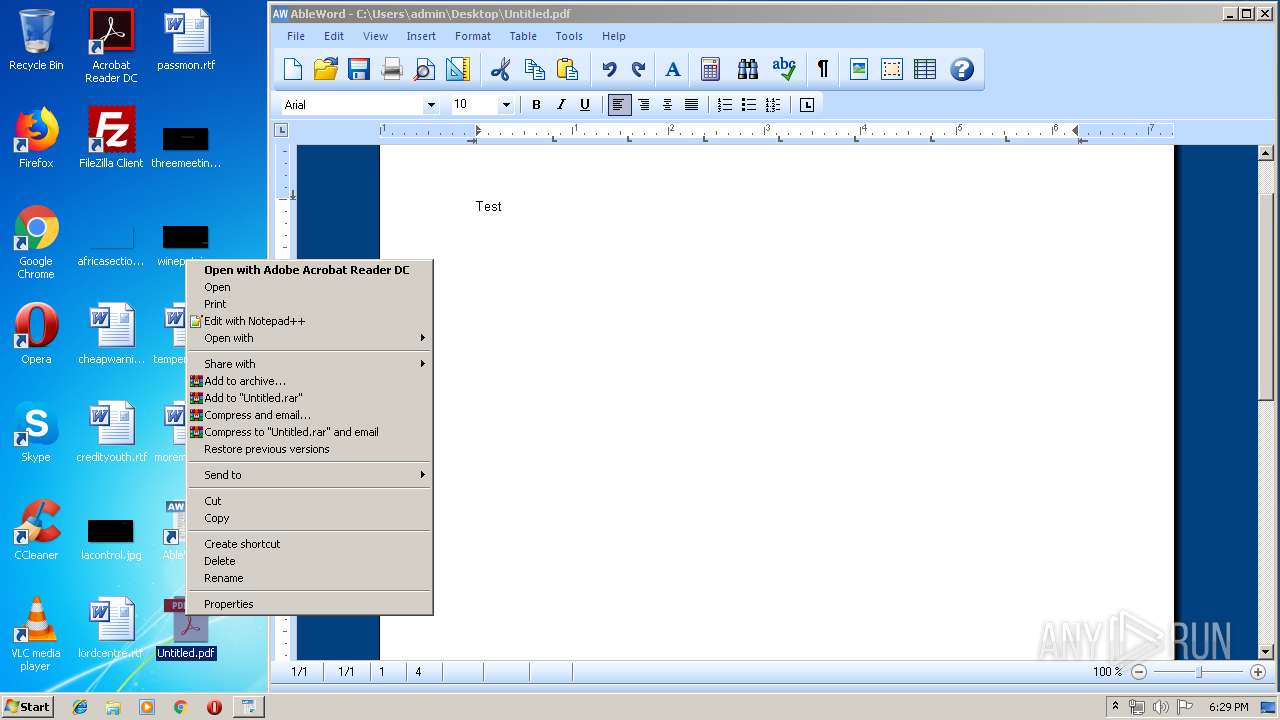Viewport: 1280px width, 720px height.
Task: Adjust the zoom slider handle
Action: tap(1198, 672)
